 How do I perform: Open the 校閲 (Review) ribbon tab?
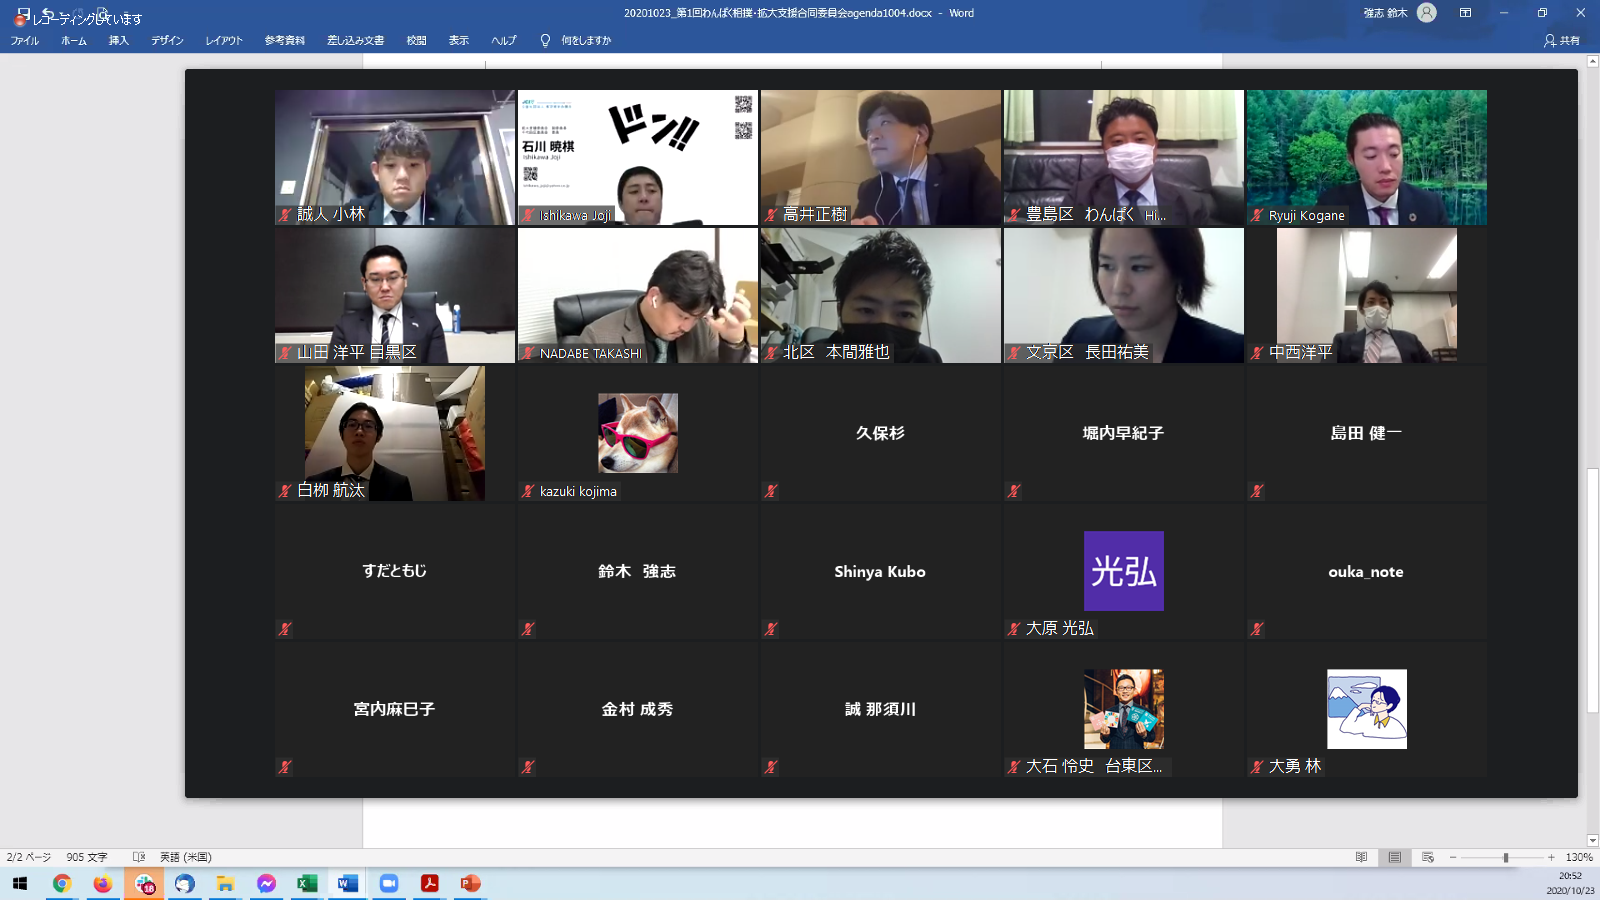coord(416,41)
